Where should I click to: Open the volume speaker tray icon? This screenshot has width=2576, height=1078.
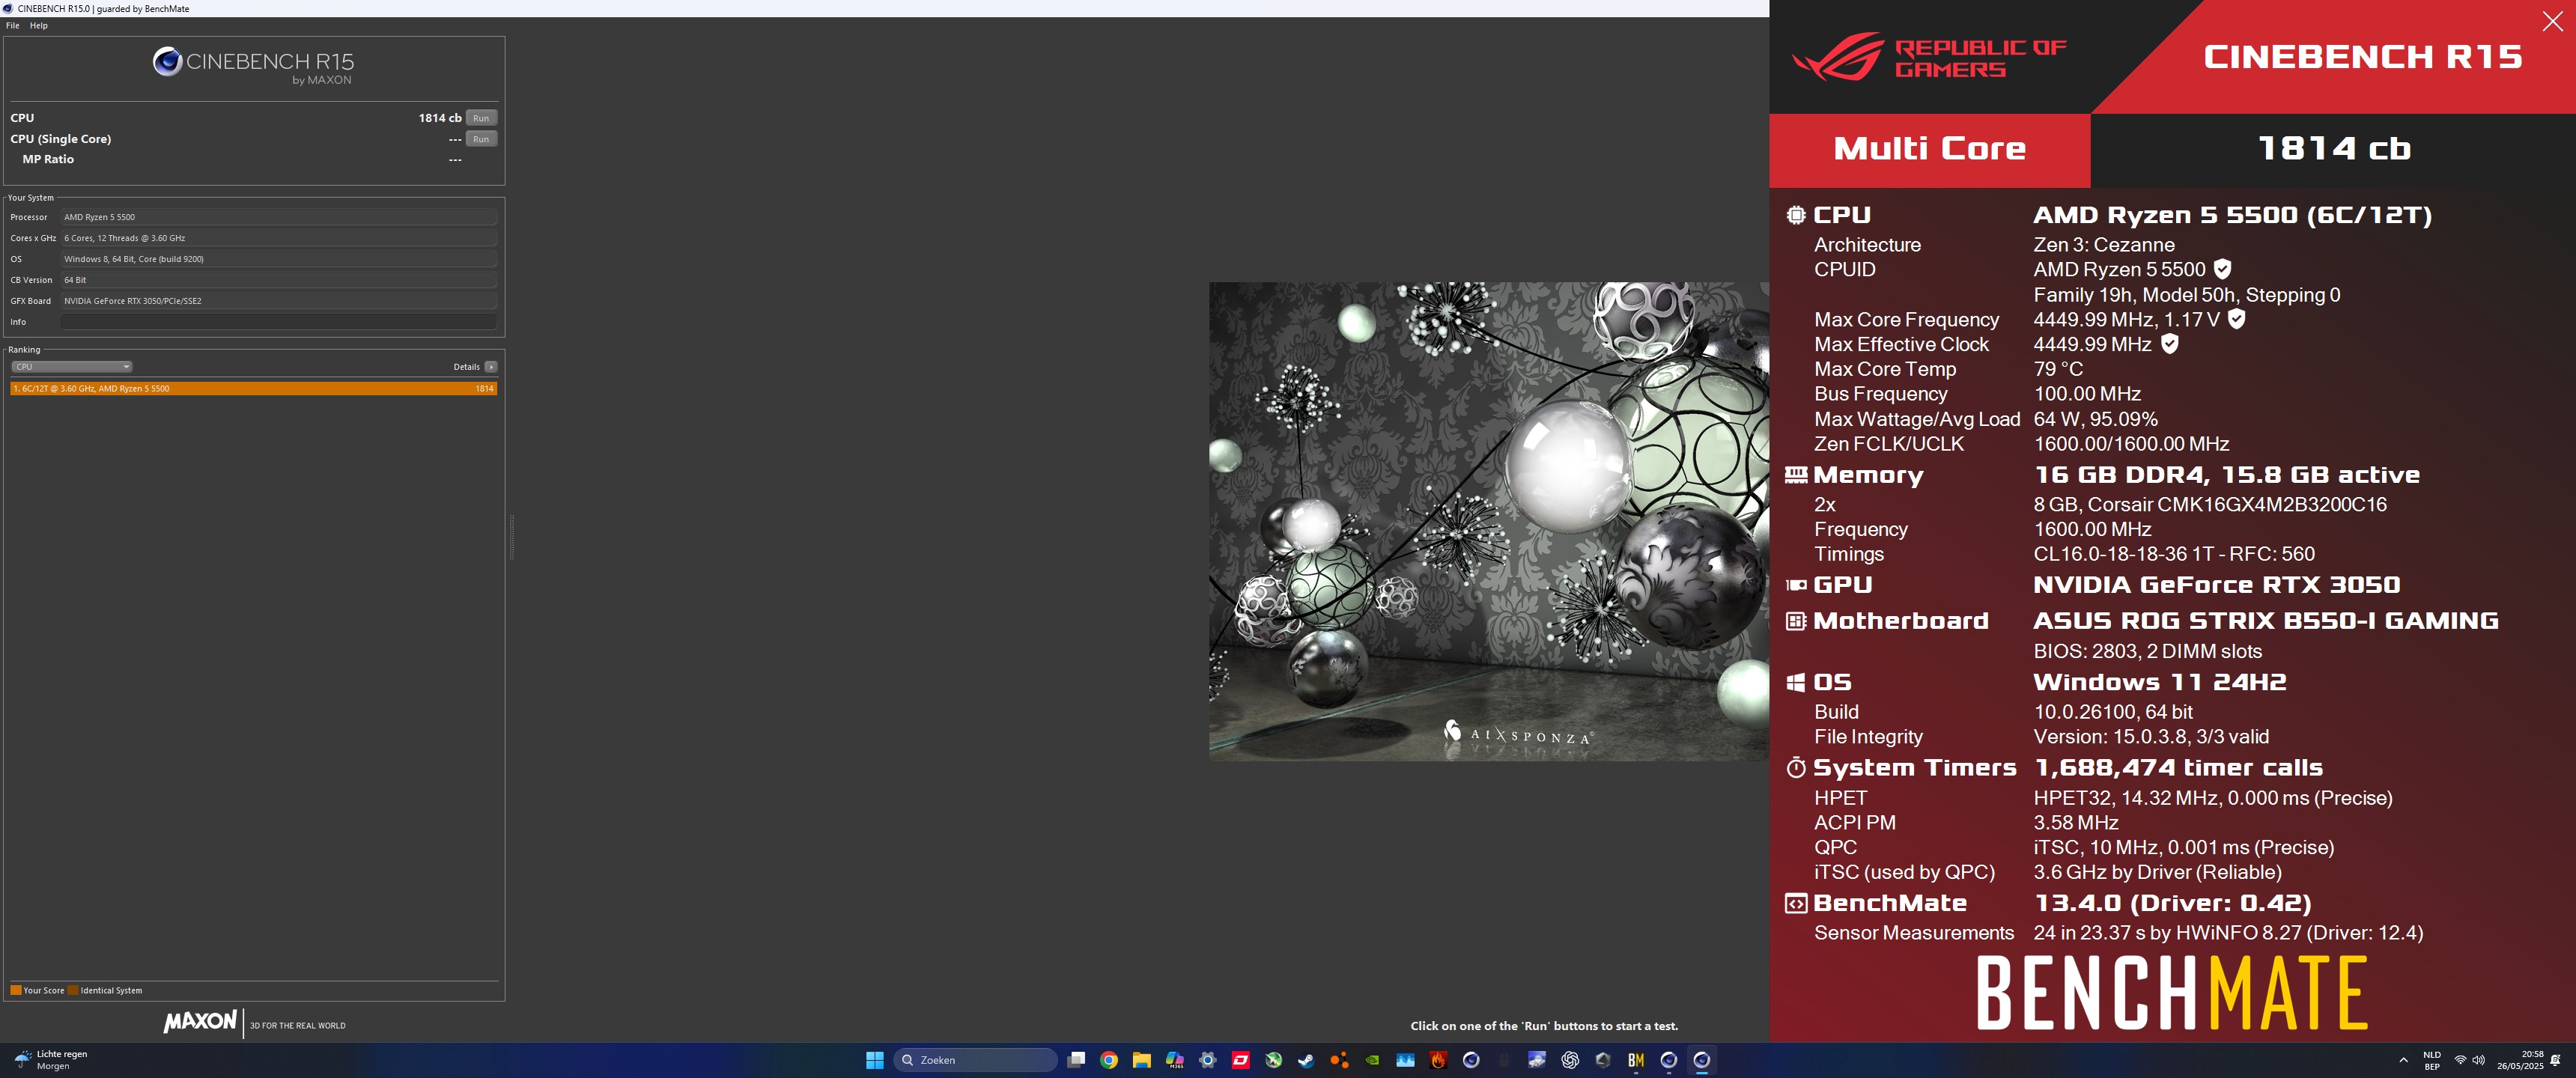(2478, 1060)
